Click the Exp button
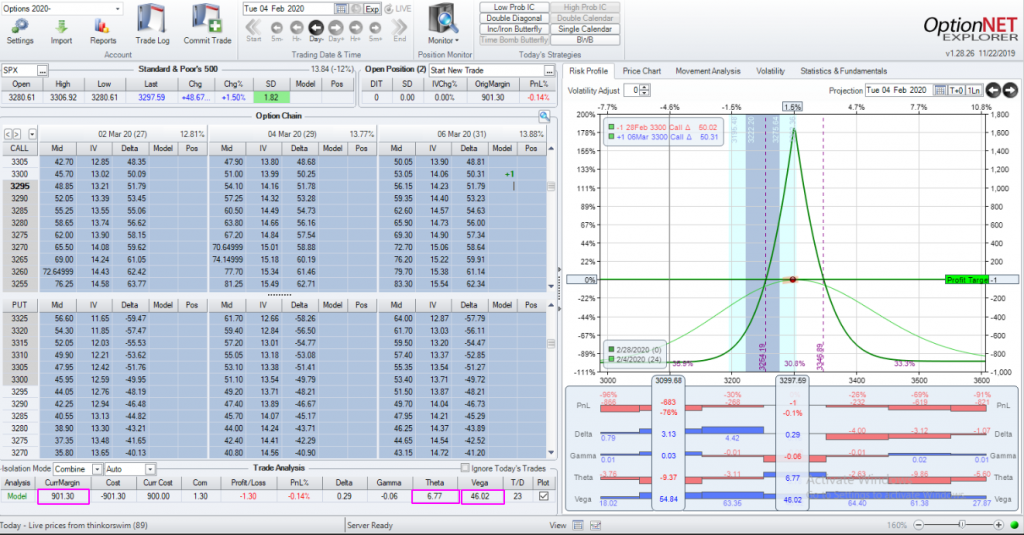The height and width of the screenshot is (535, 1024). 372,8
